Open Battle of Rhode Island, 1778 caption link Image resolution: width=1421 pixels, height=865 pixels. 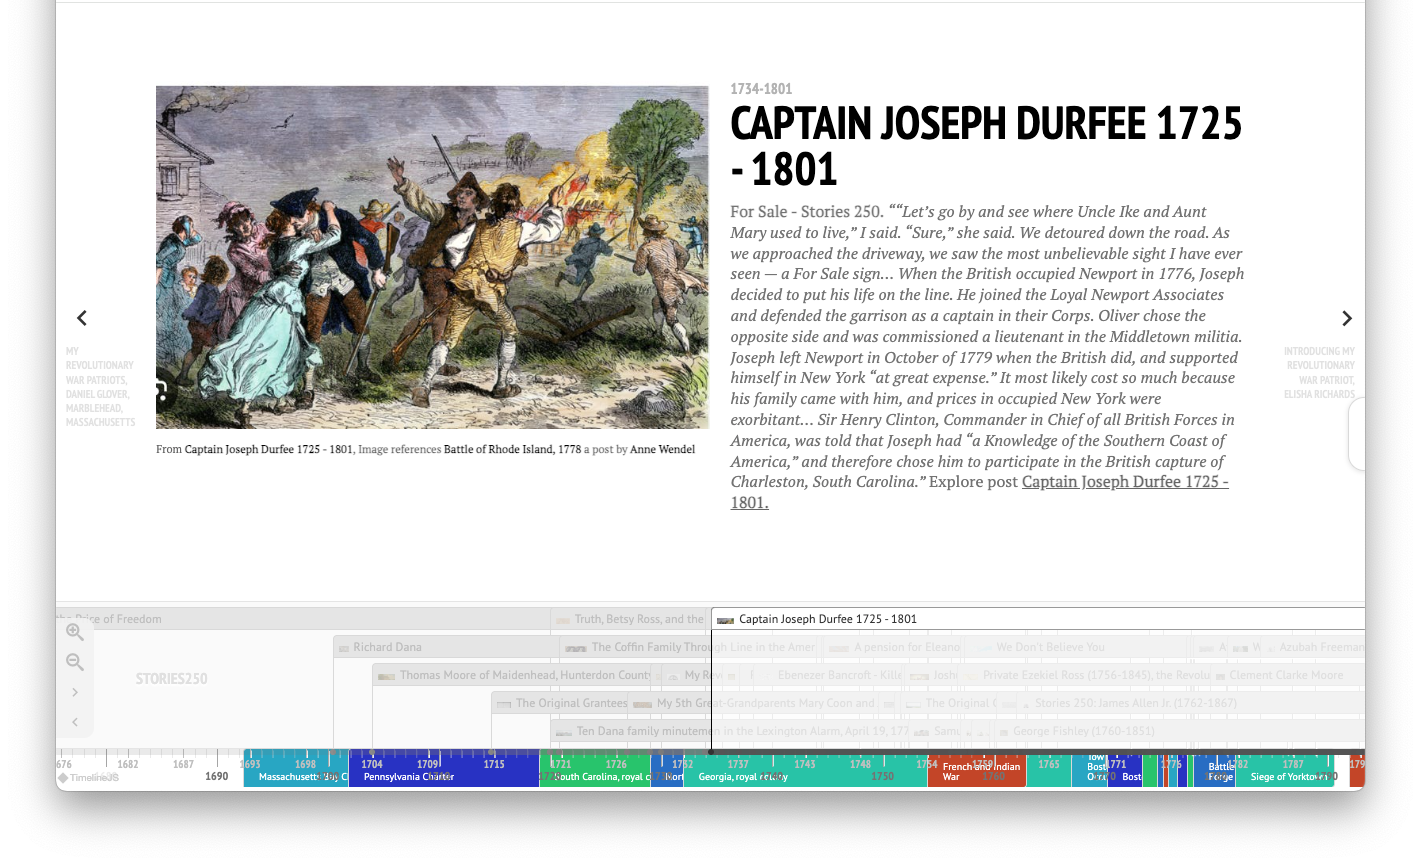click(512, 449)
